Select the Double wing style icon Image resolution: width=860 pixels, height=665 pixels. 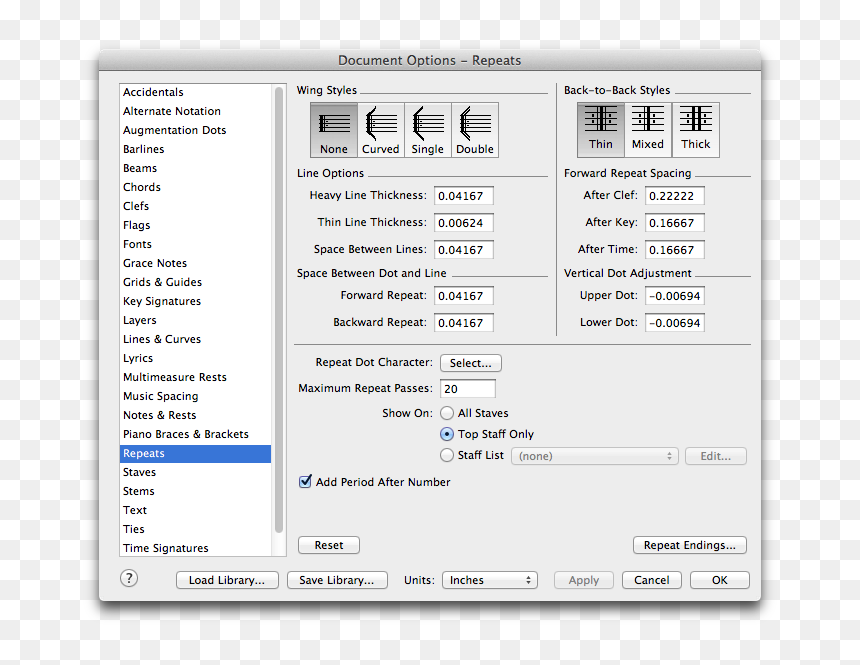point(475,130)
